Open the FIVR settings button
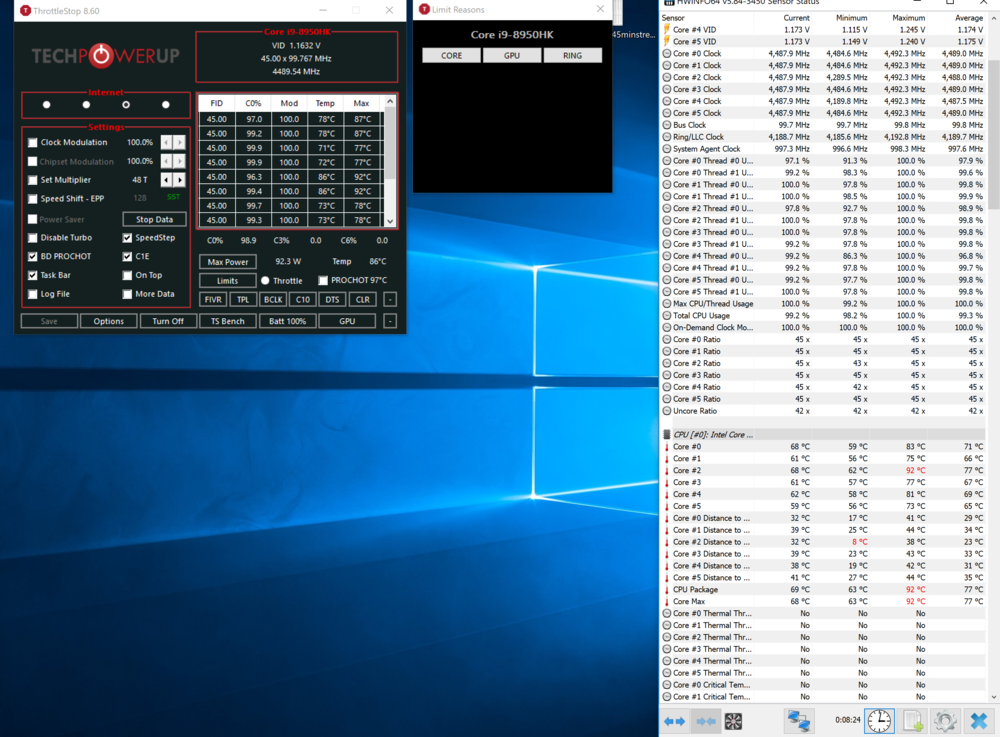This screenshot has width=1000, height=737. 213,299
